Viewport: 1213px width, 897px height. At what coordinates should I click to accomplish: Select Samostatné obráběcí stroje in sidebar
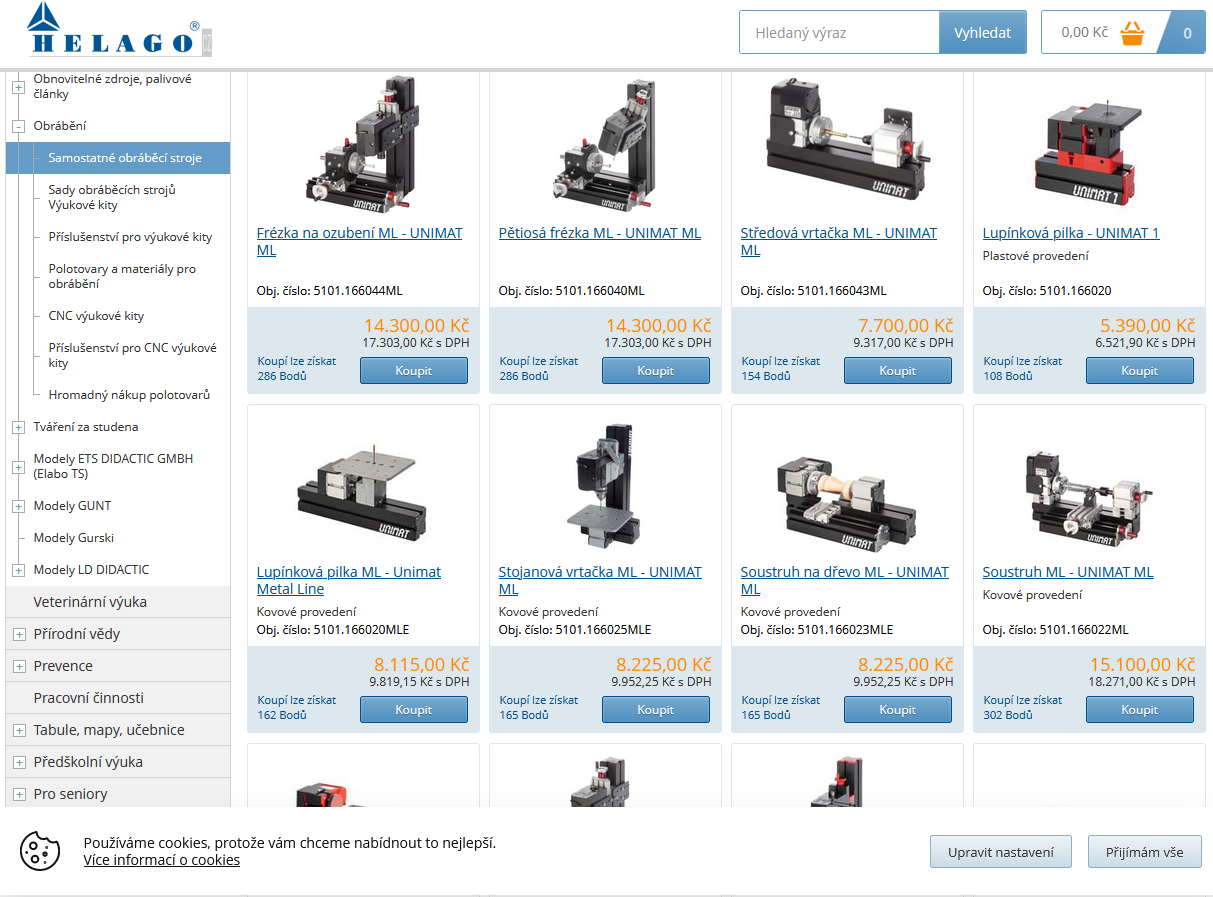[118, 158]
